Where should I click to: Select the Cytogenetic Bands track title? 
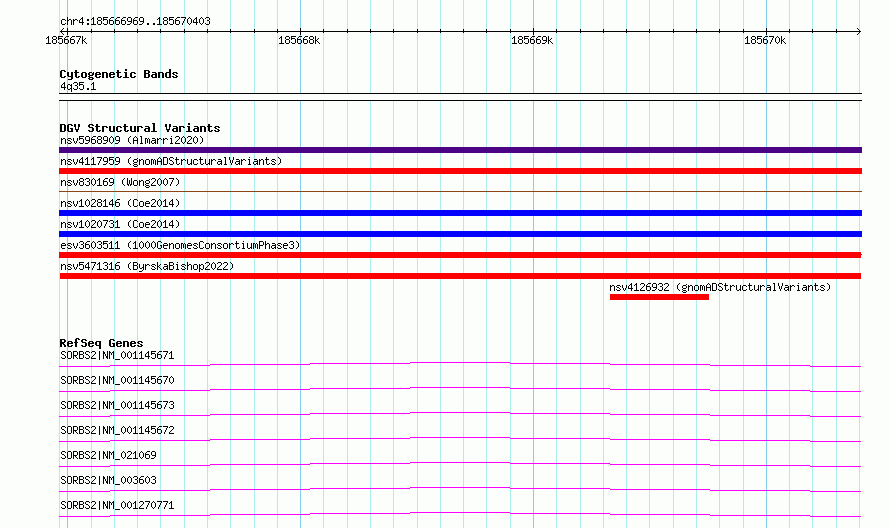[119, 74]
